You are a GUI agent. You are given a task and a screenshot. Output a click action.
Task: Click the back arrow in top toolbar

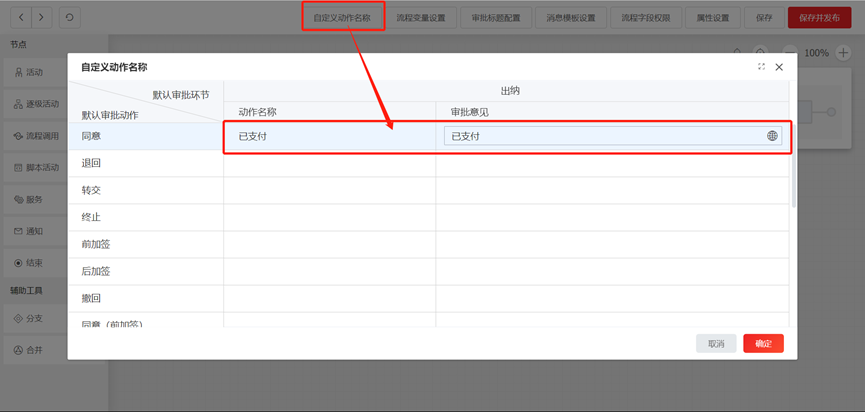20,18
